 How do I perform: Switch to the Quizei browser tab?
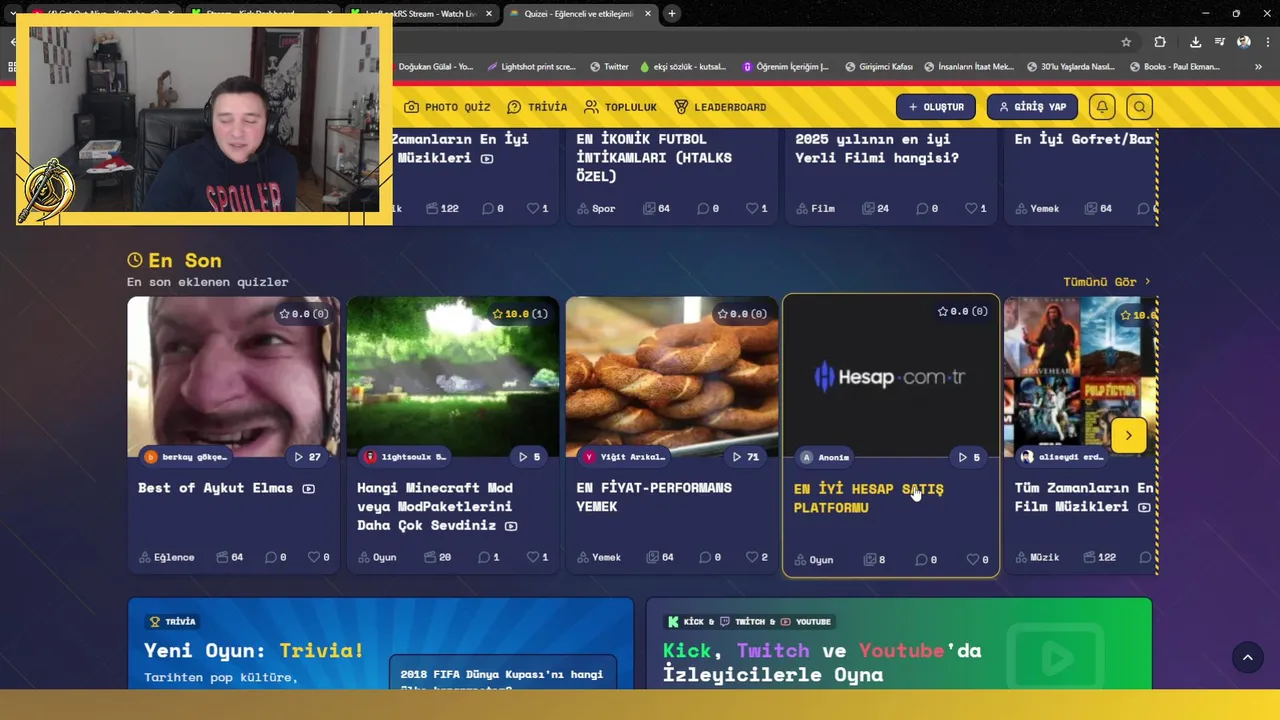tap(583, 14)
